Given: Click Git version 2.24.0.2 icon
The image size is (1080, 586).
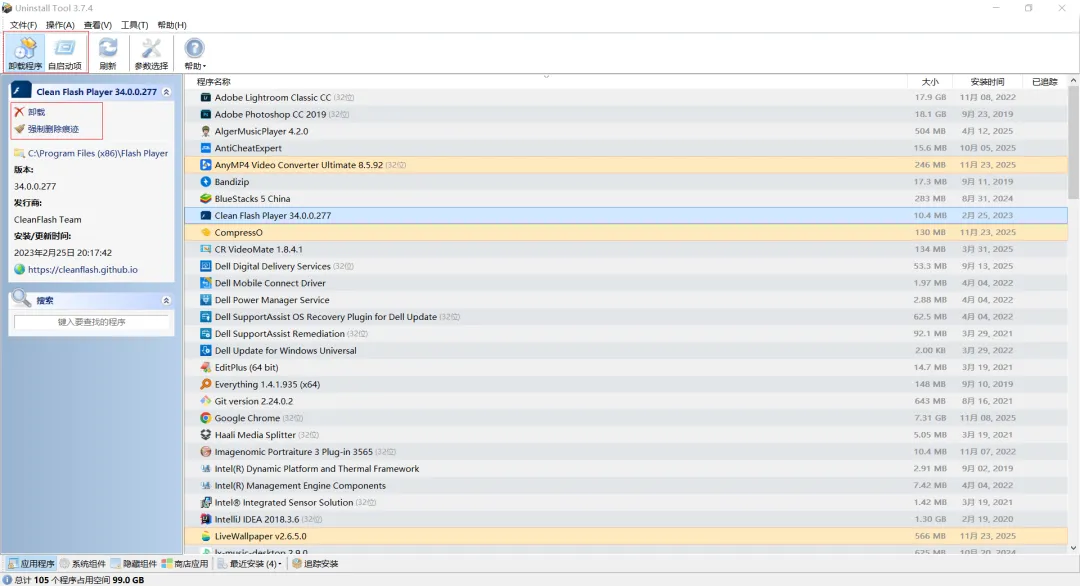Looking at the screenshot, I should coord(205,401).
